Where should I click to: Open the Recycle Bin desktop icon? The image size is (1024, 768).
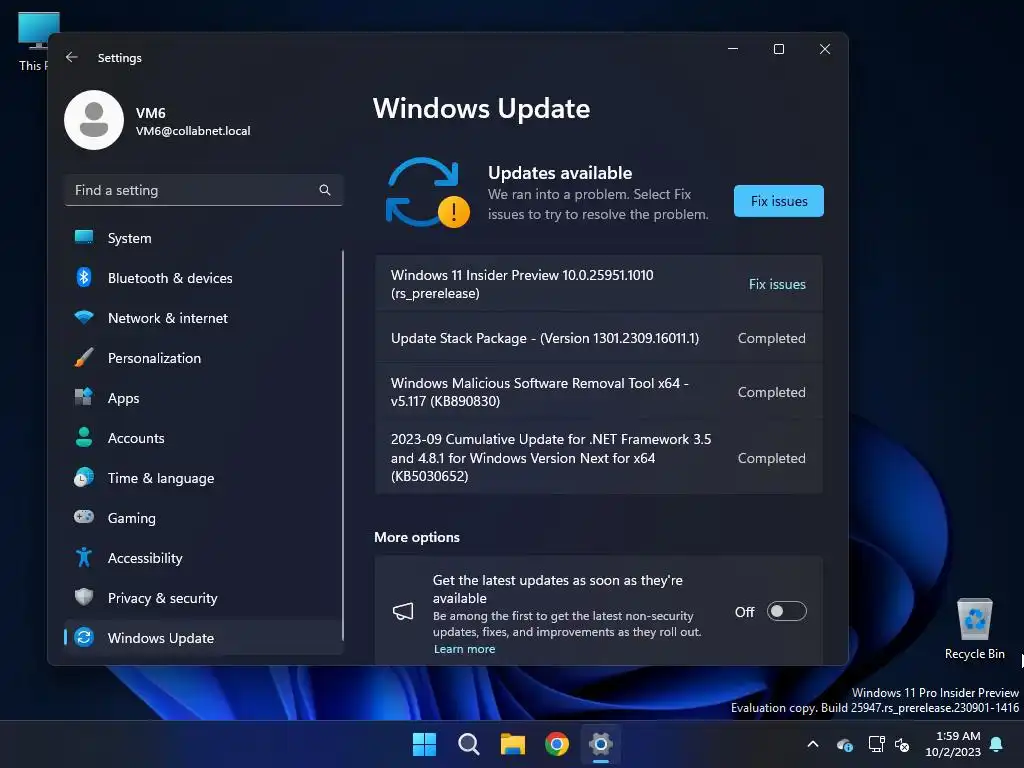tap(975, 629)
